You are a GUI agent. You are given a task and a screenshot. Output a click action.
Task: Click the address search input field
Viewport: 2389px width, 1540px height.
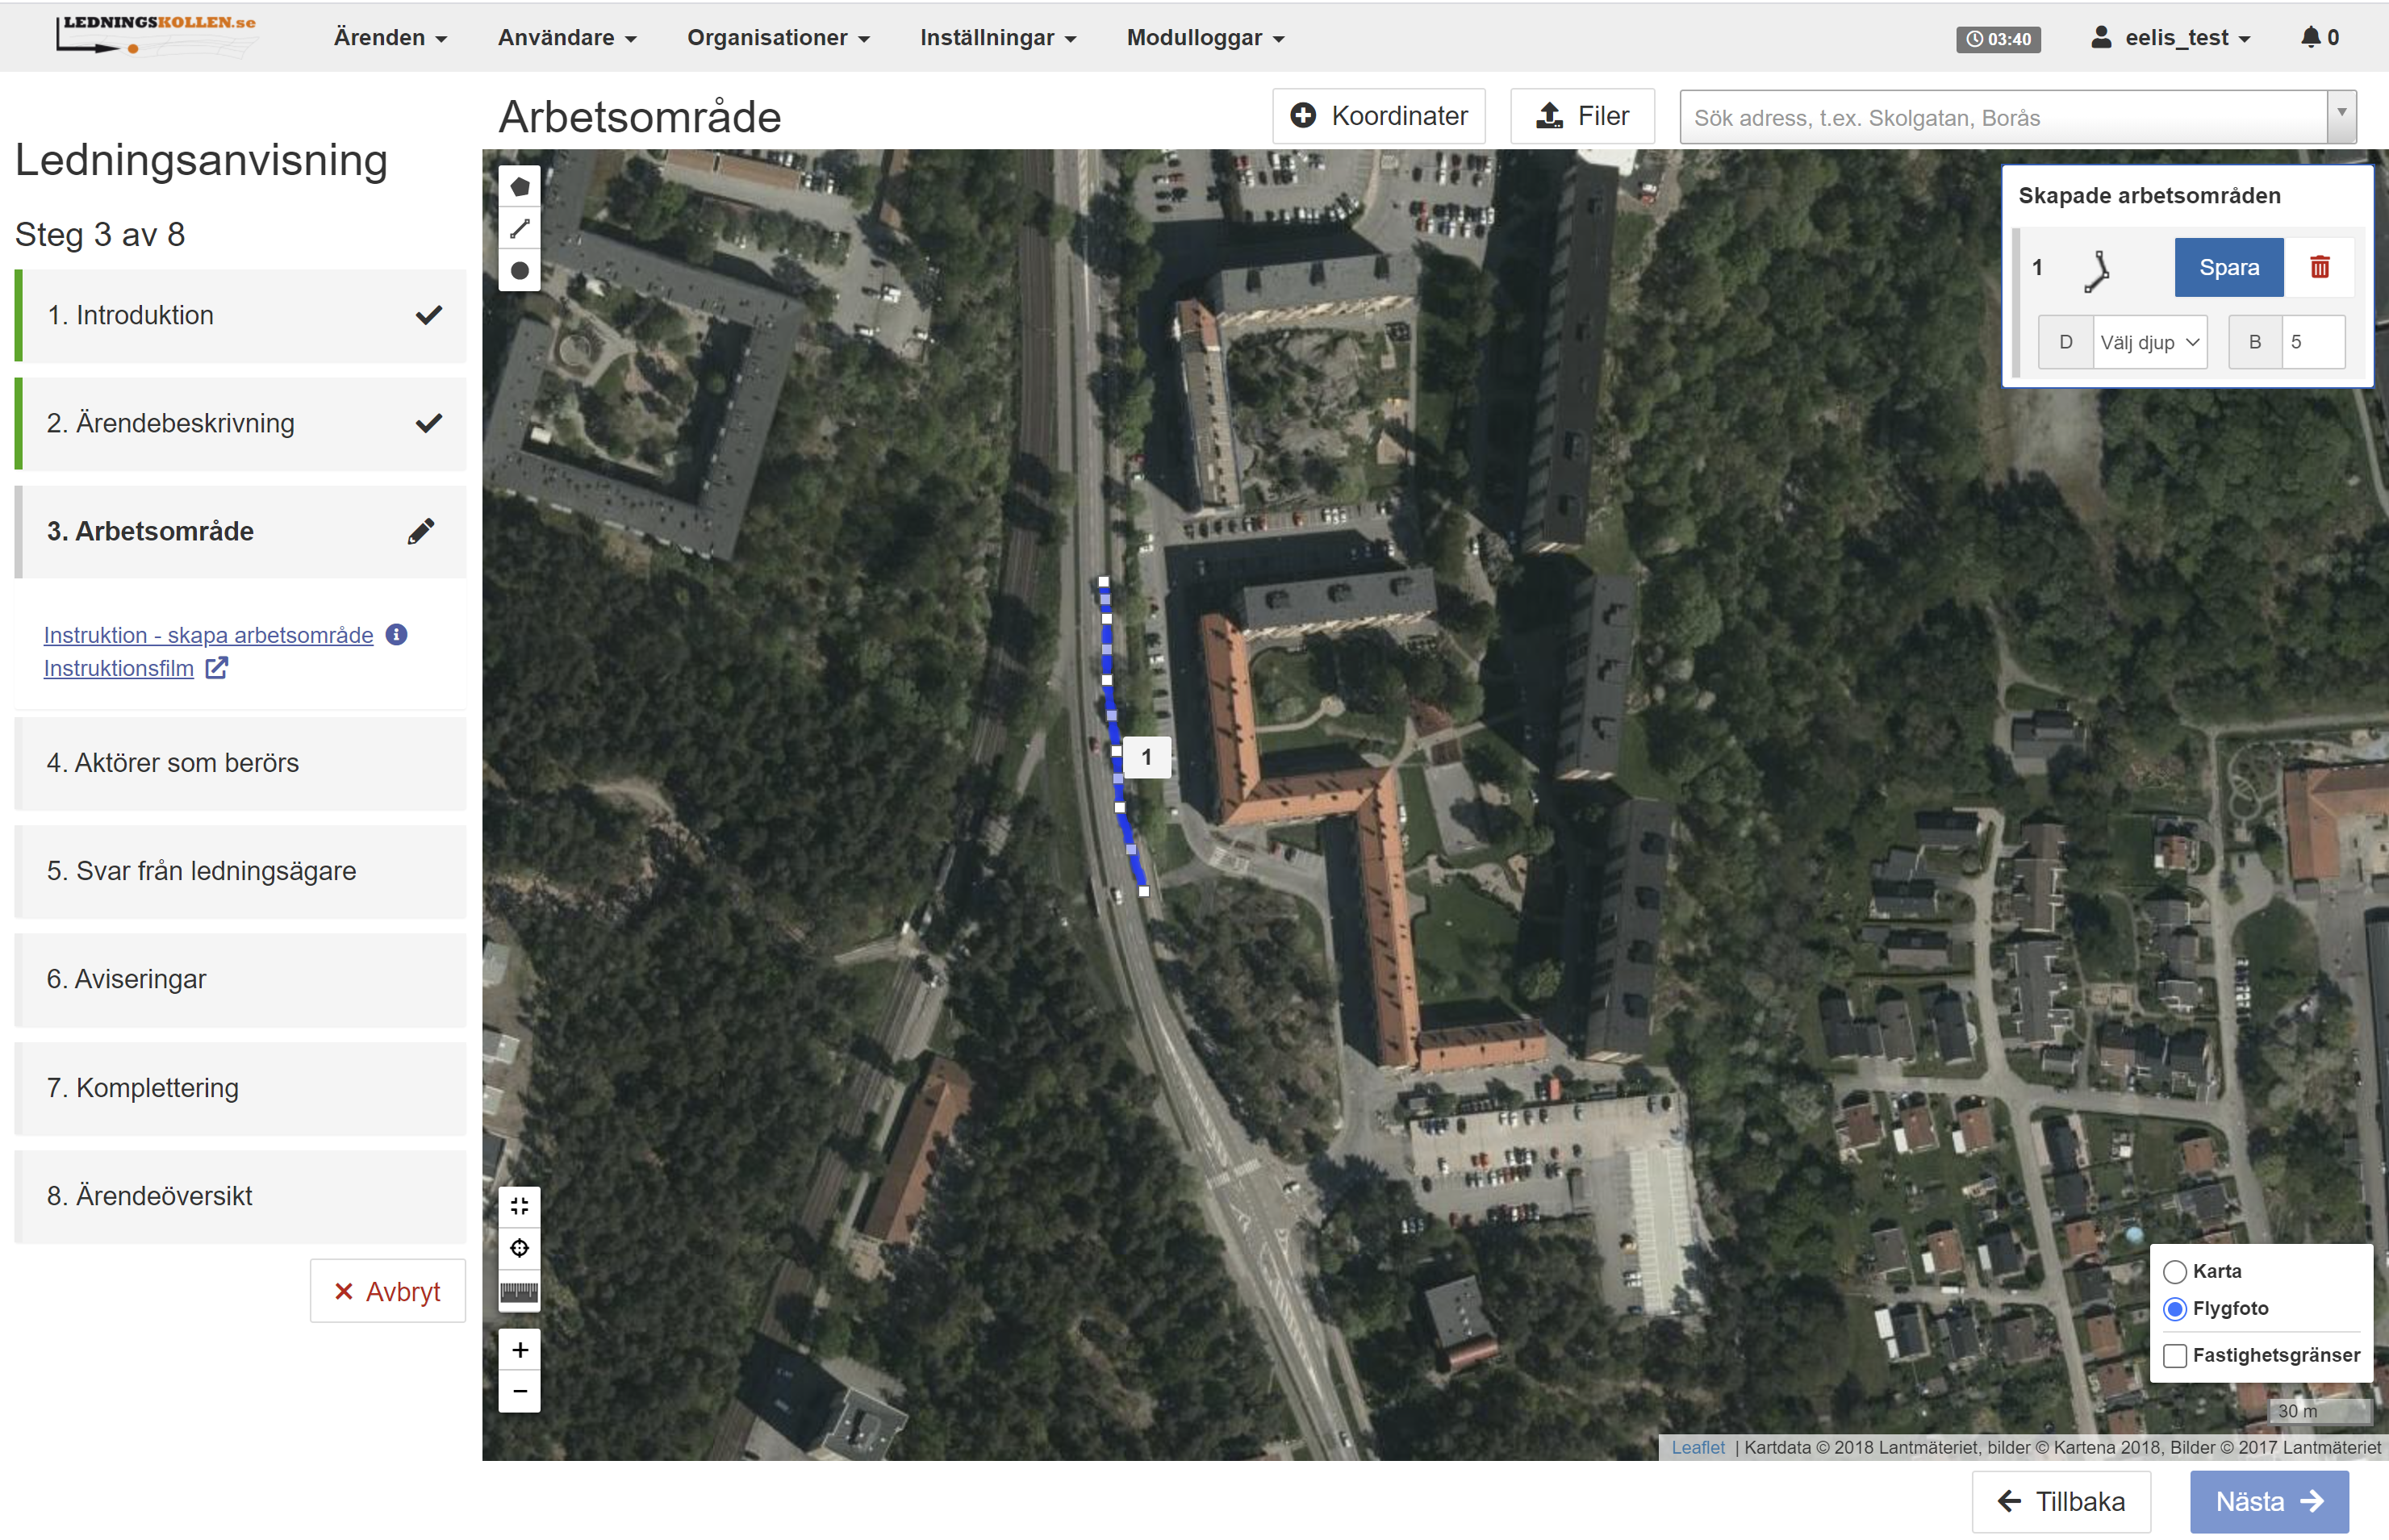tap(1999, 117)
